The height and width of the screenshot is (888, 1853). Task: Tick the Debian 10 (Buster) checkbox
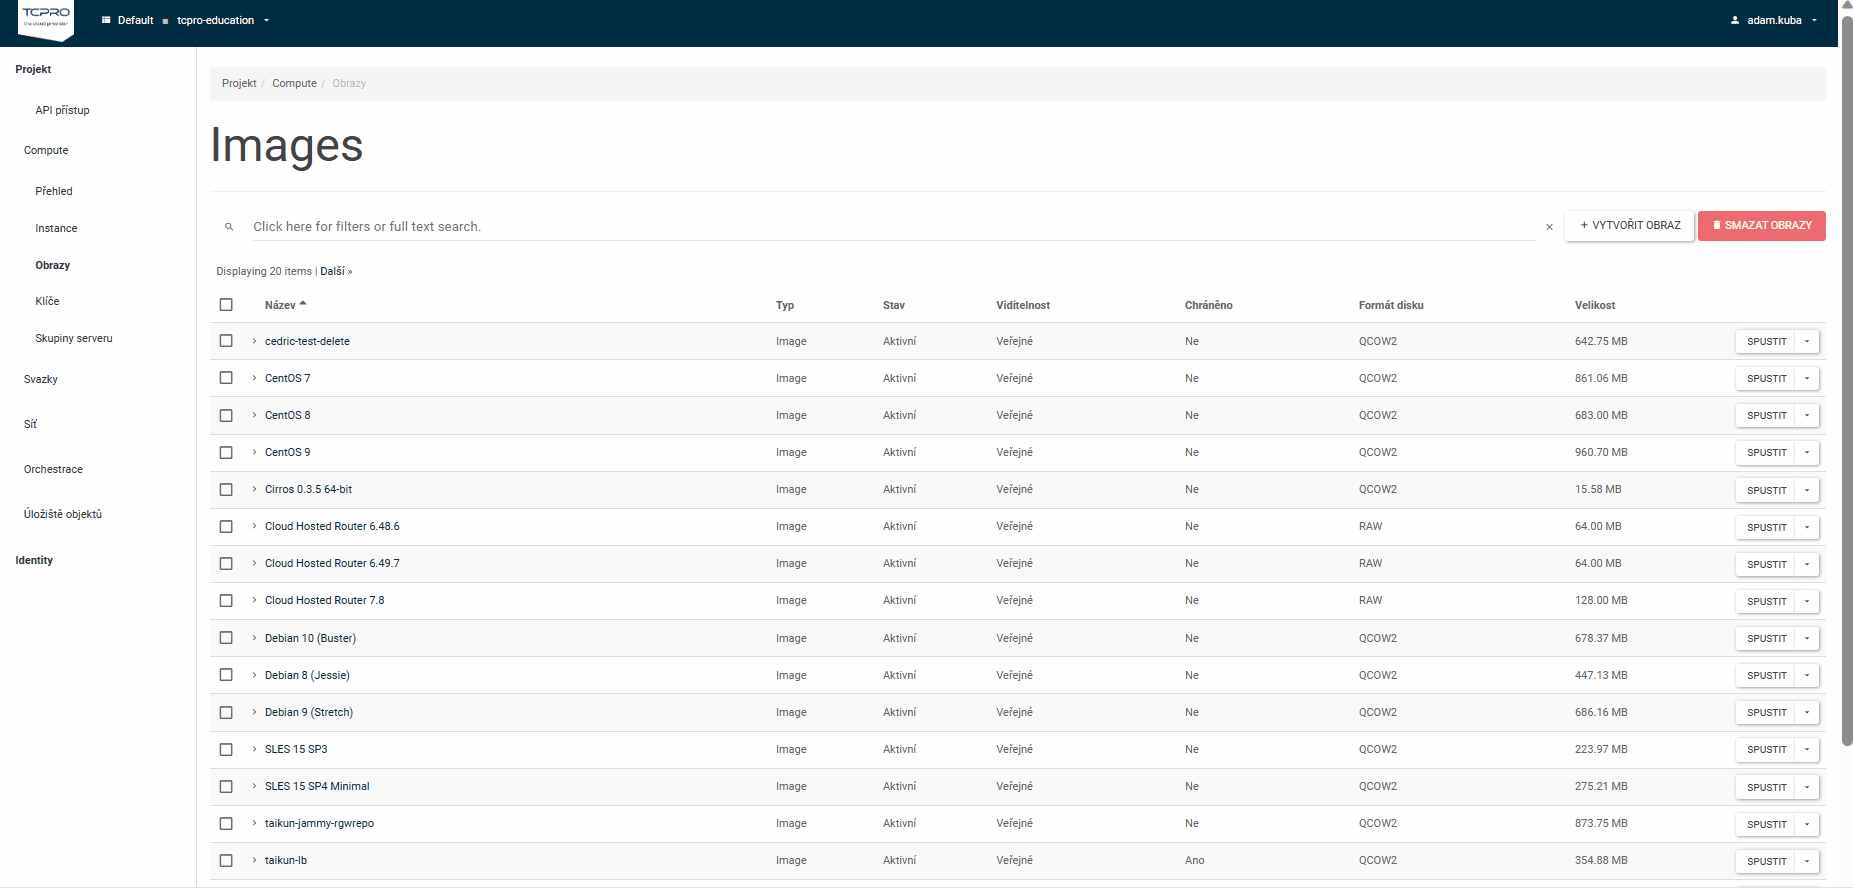226,638
